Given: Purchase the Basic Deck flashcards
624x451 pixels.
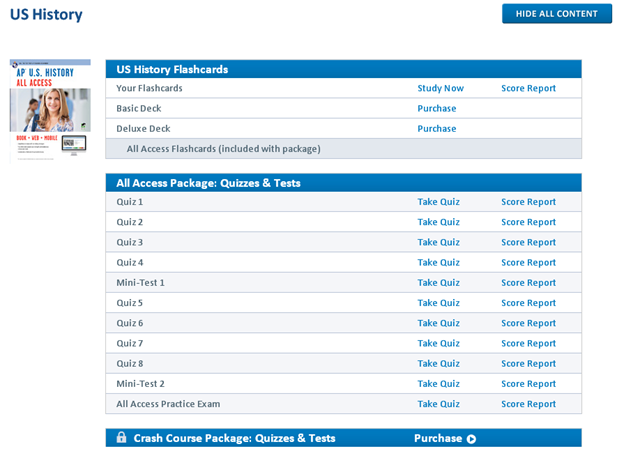Looking at the screenshot, I should click(x=436, y=108).
